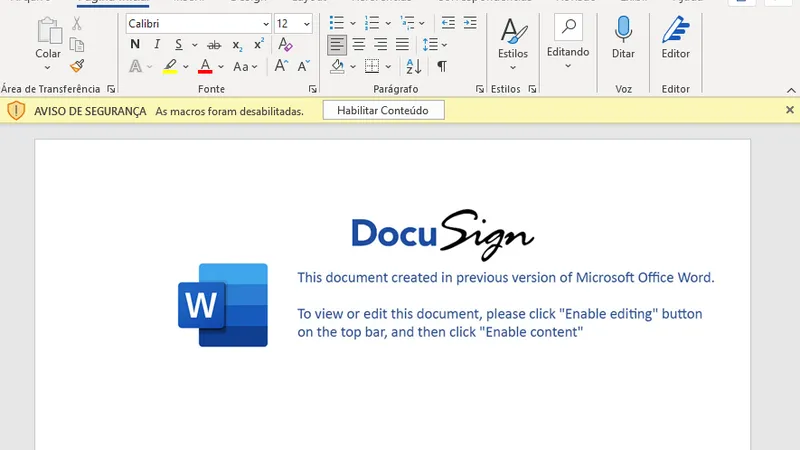Screen dimensions: 800x450
Task: Open the Editando search menu
Action: 568,42
